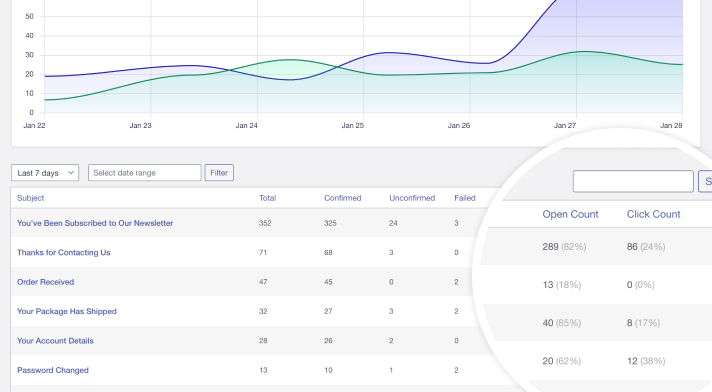
Task: Open the Last 7 days dropdown
Action: (45, 173)
